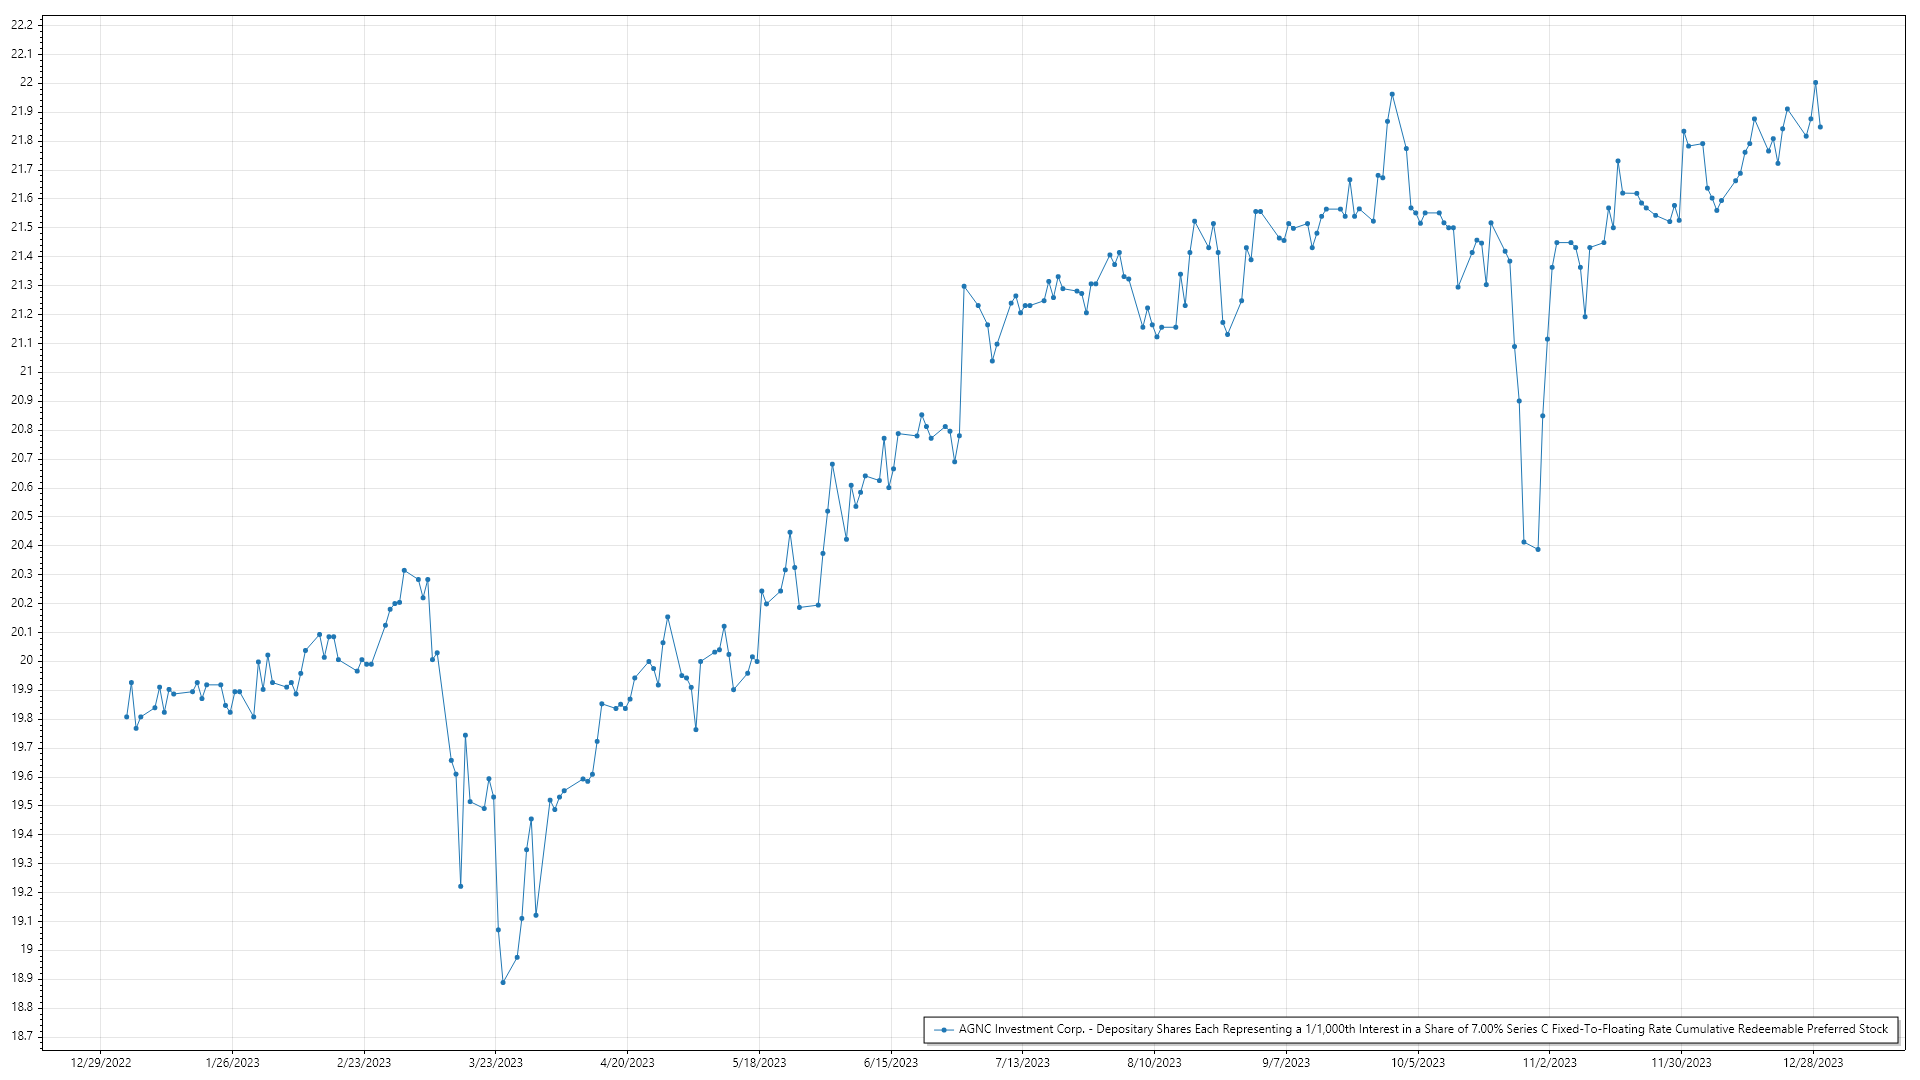Click the 1/26/2023 x-axis date label
This screenshot has height=1080, width=1920.
tap(232, 1062)
